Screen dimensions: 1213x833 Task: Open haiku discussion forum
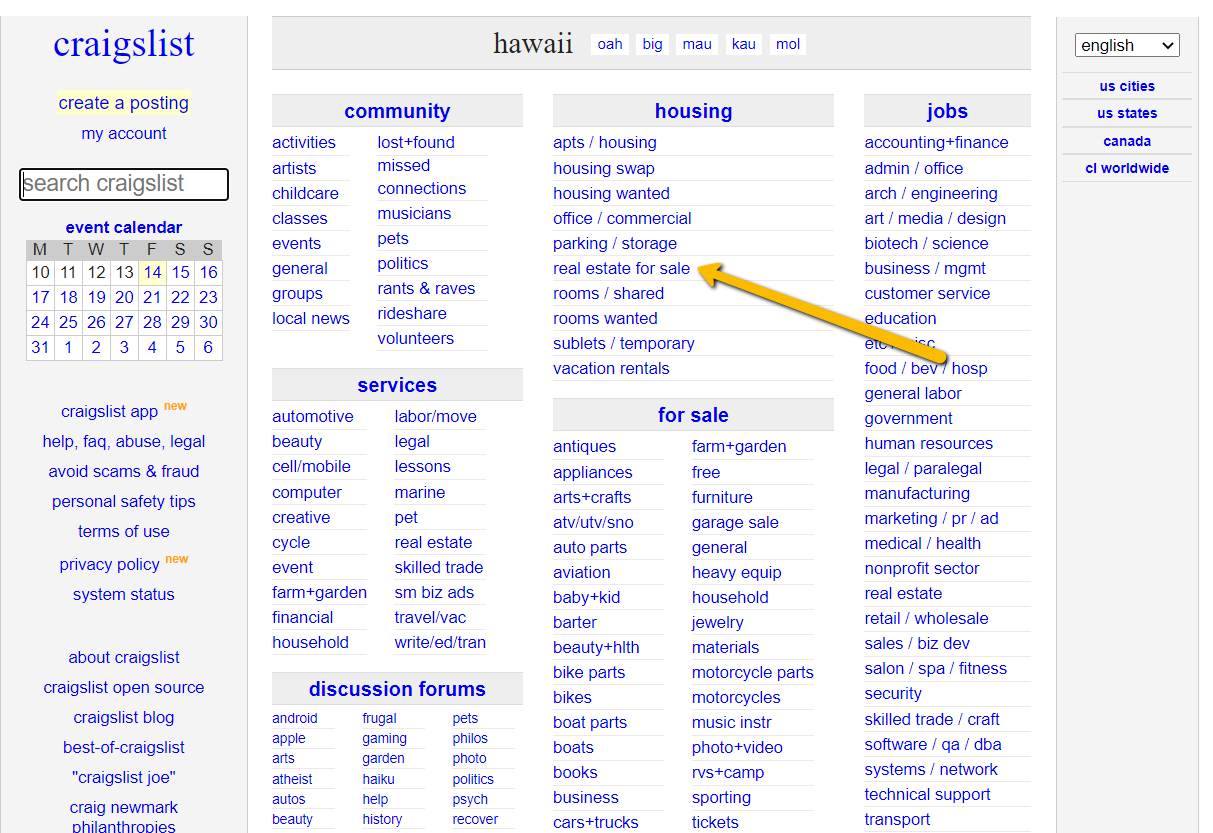tap(379, 779)
